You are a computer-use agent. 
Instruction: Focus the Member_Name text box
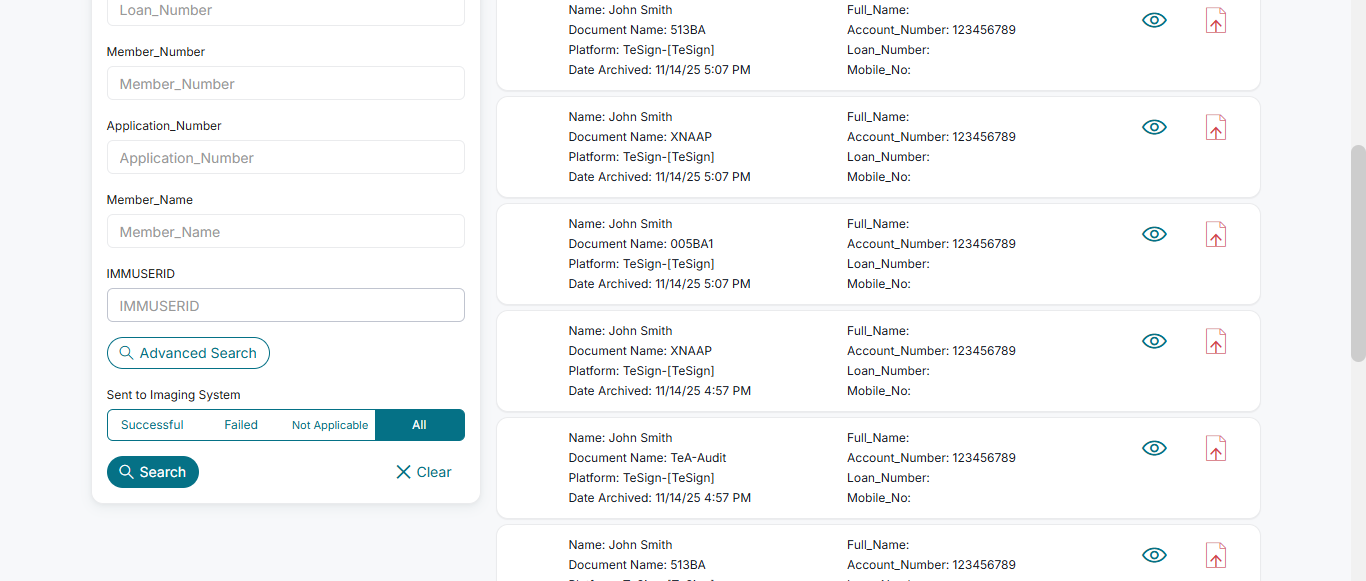[286, 231]
